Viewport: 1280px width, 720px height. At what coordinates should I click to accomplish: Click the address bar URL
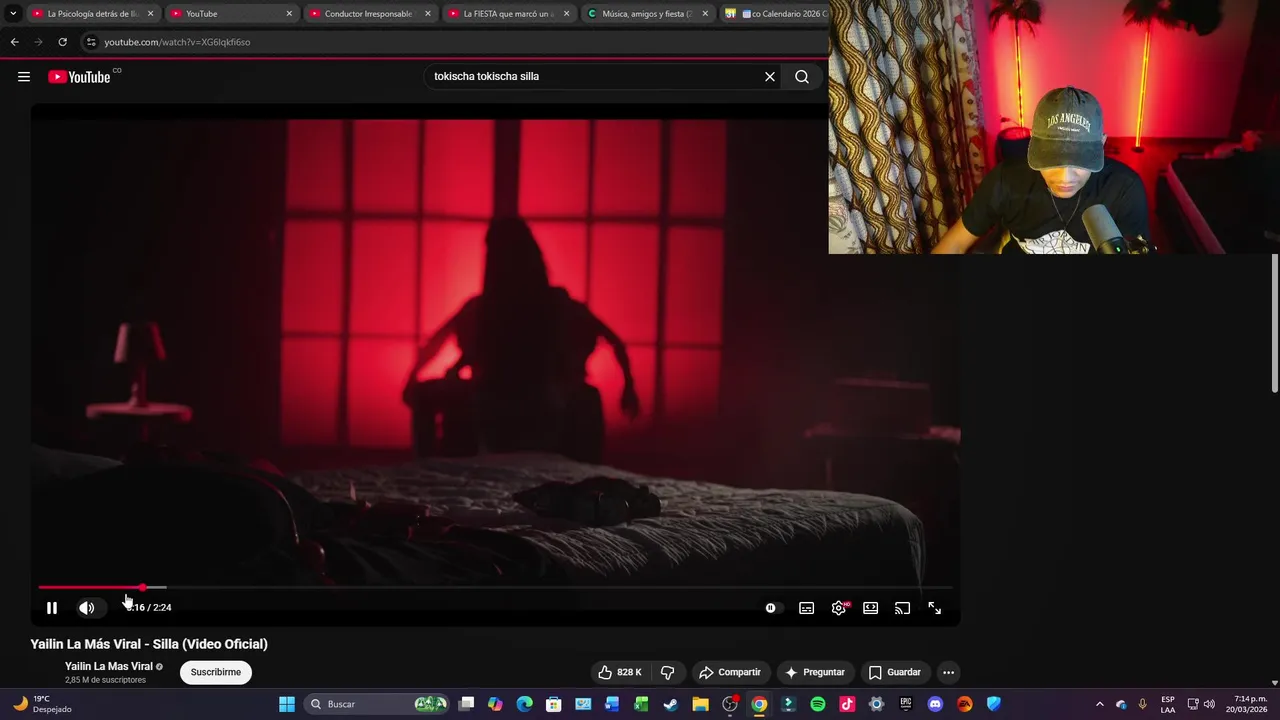coord(177,42)
